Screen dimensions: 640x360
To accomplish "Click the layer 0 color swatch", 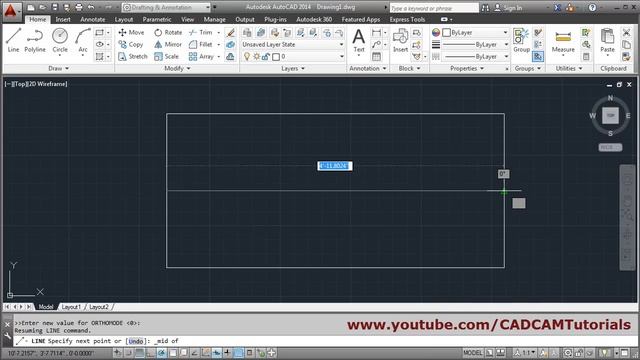I will tap(276, 57).
